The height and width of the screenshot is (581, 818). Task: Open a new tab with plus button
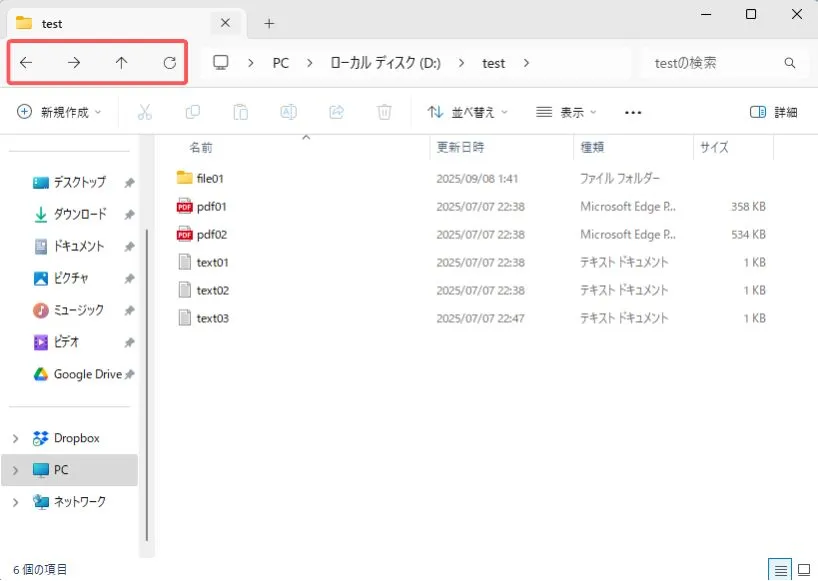coord(269,23)
